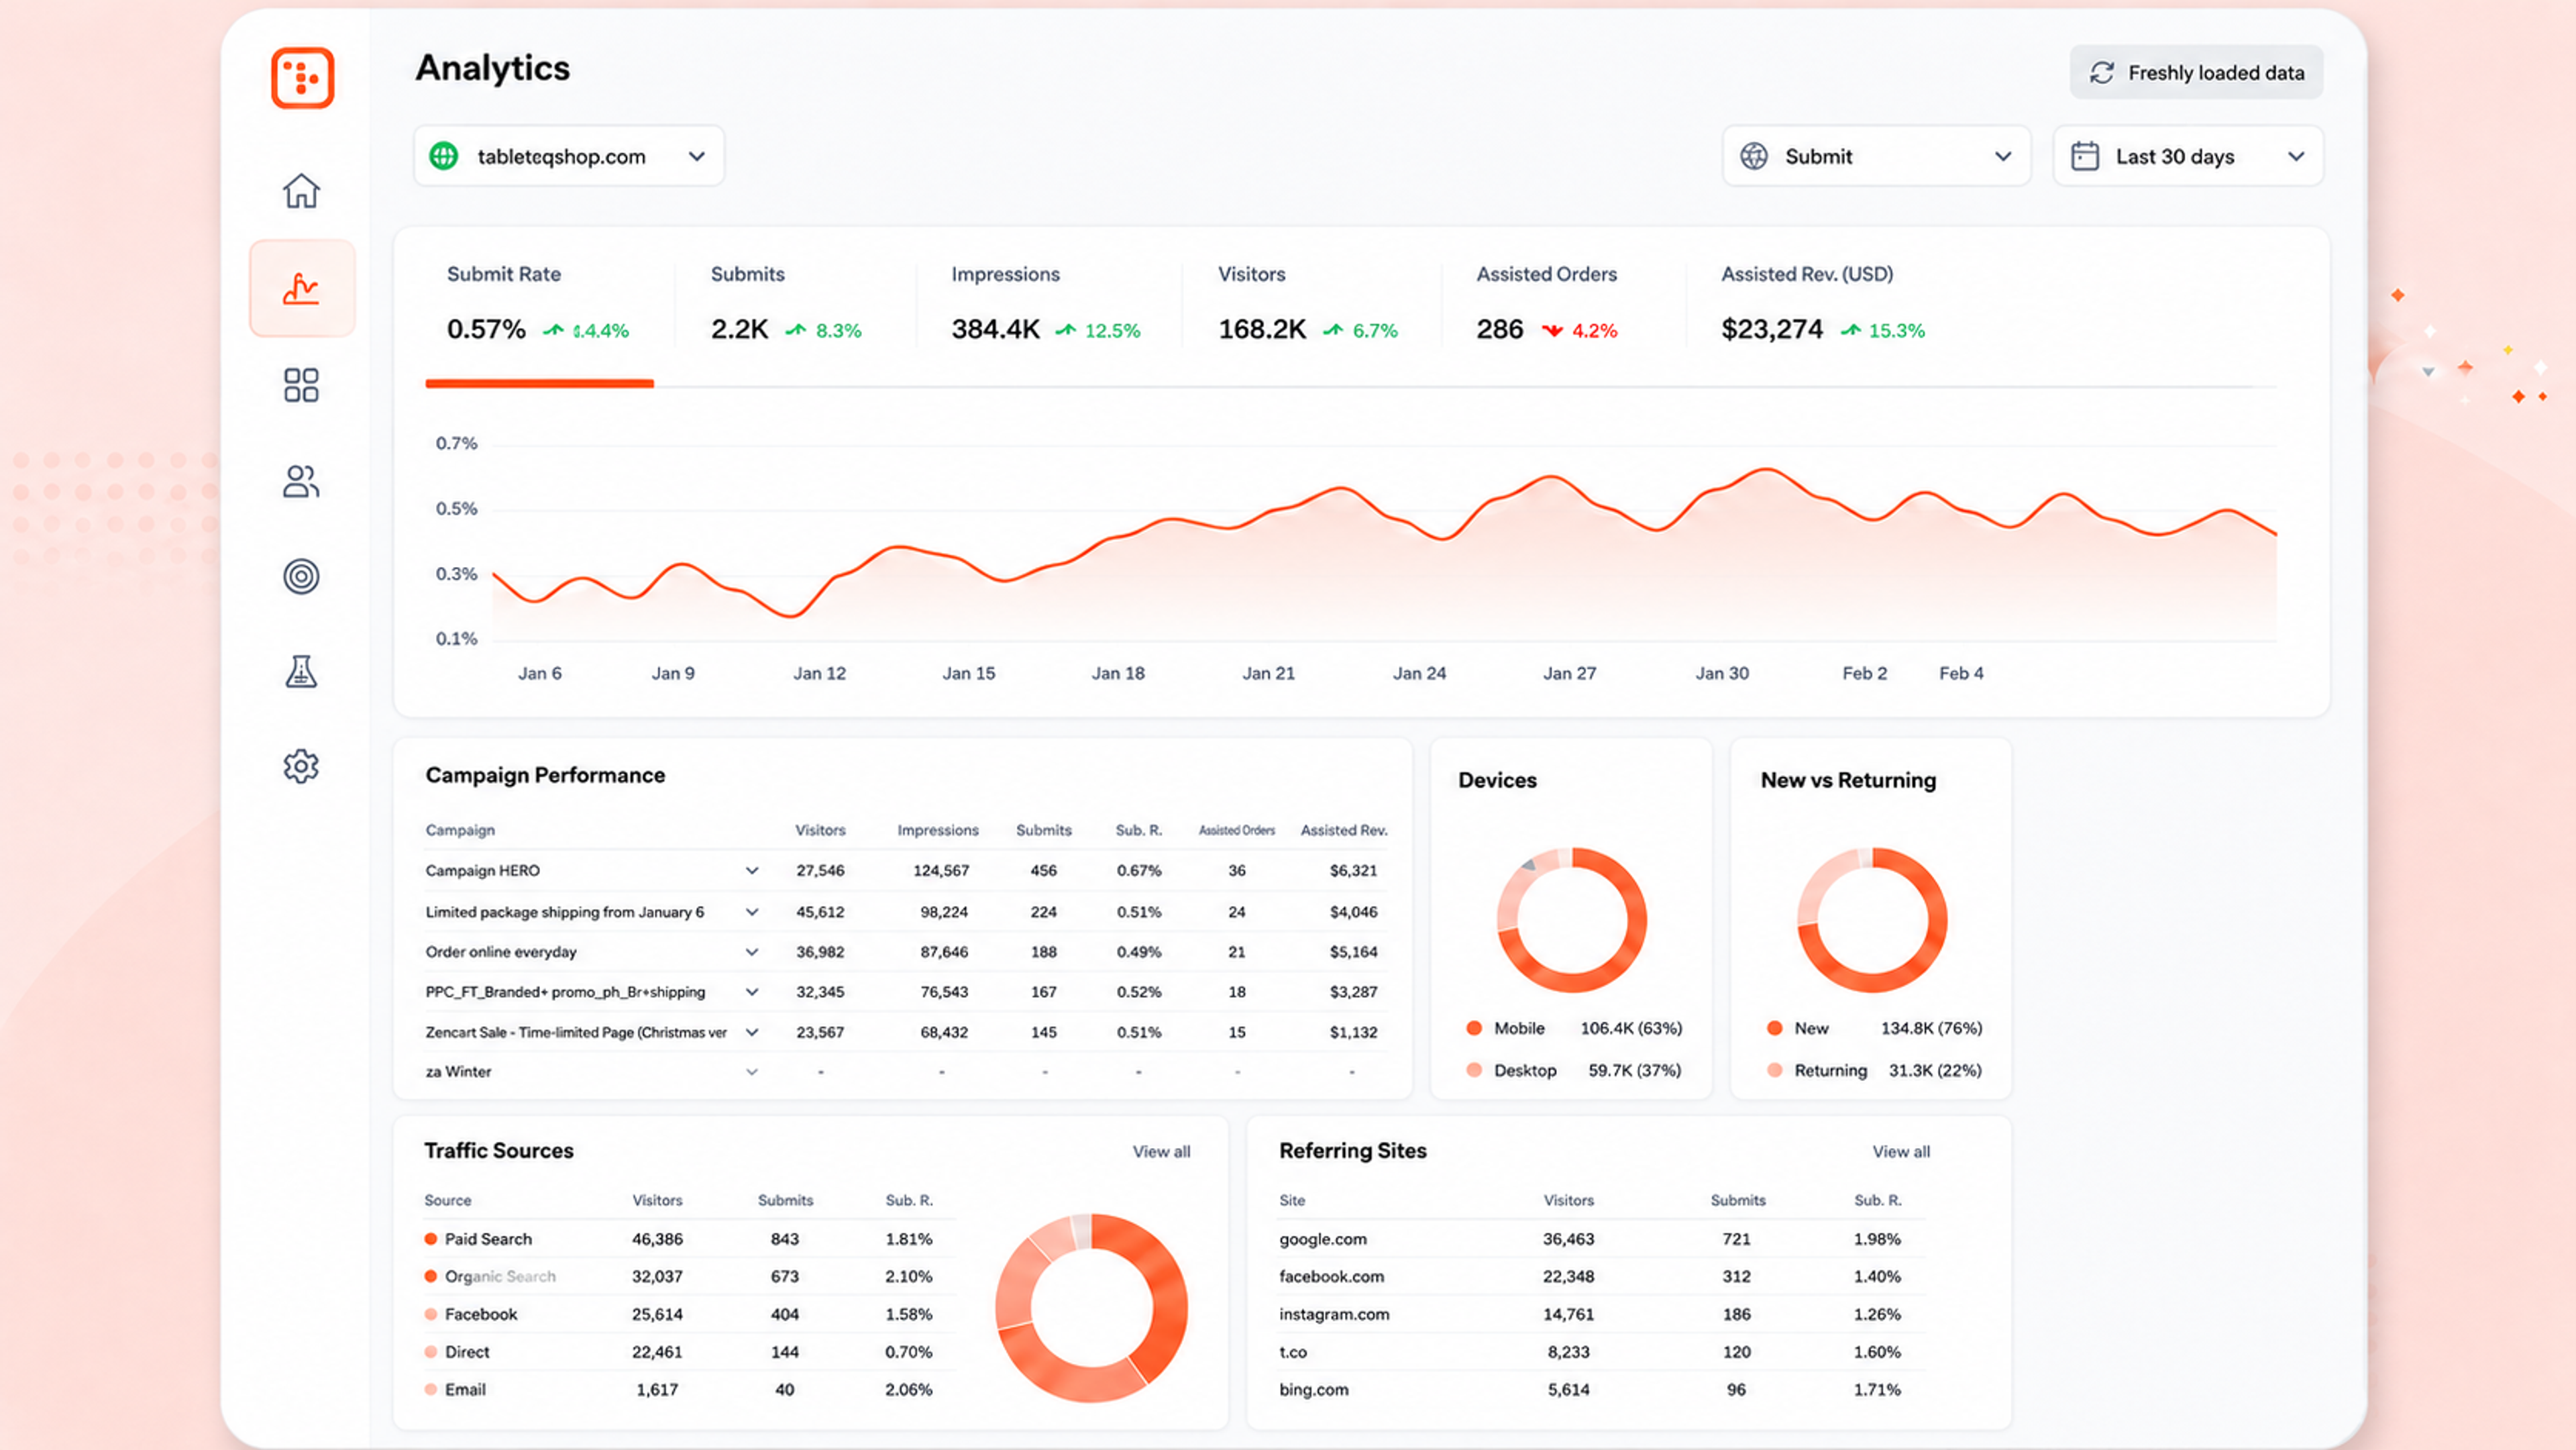The width and height of the screenshot is (2576, 1450).
Task: Click instagram.com in Referring Sites
Action: tap(1334, 1314)
